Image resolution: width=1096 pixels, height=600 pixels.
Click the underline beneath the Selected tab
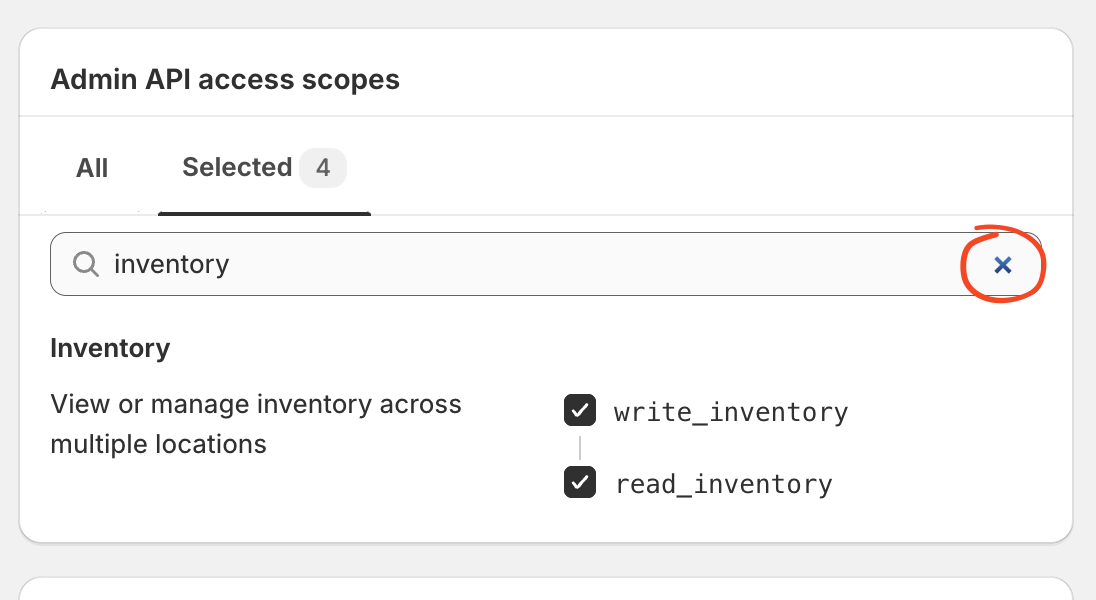point(264,213)
